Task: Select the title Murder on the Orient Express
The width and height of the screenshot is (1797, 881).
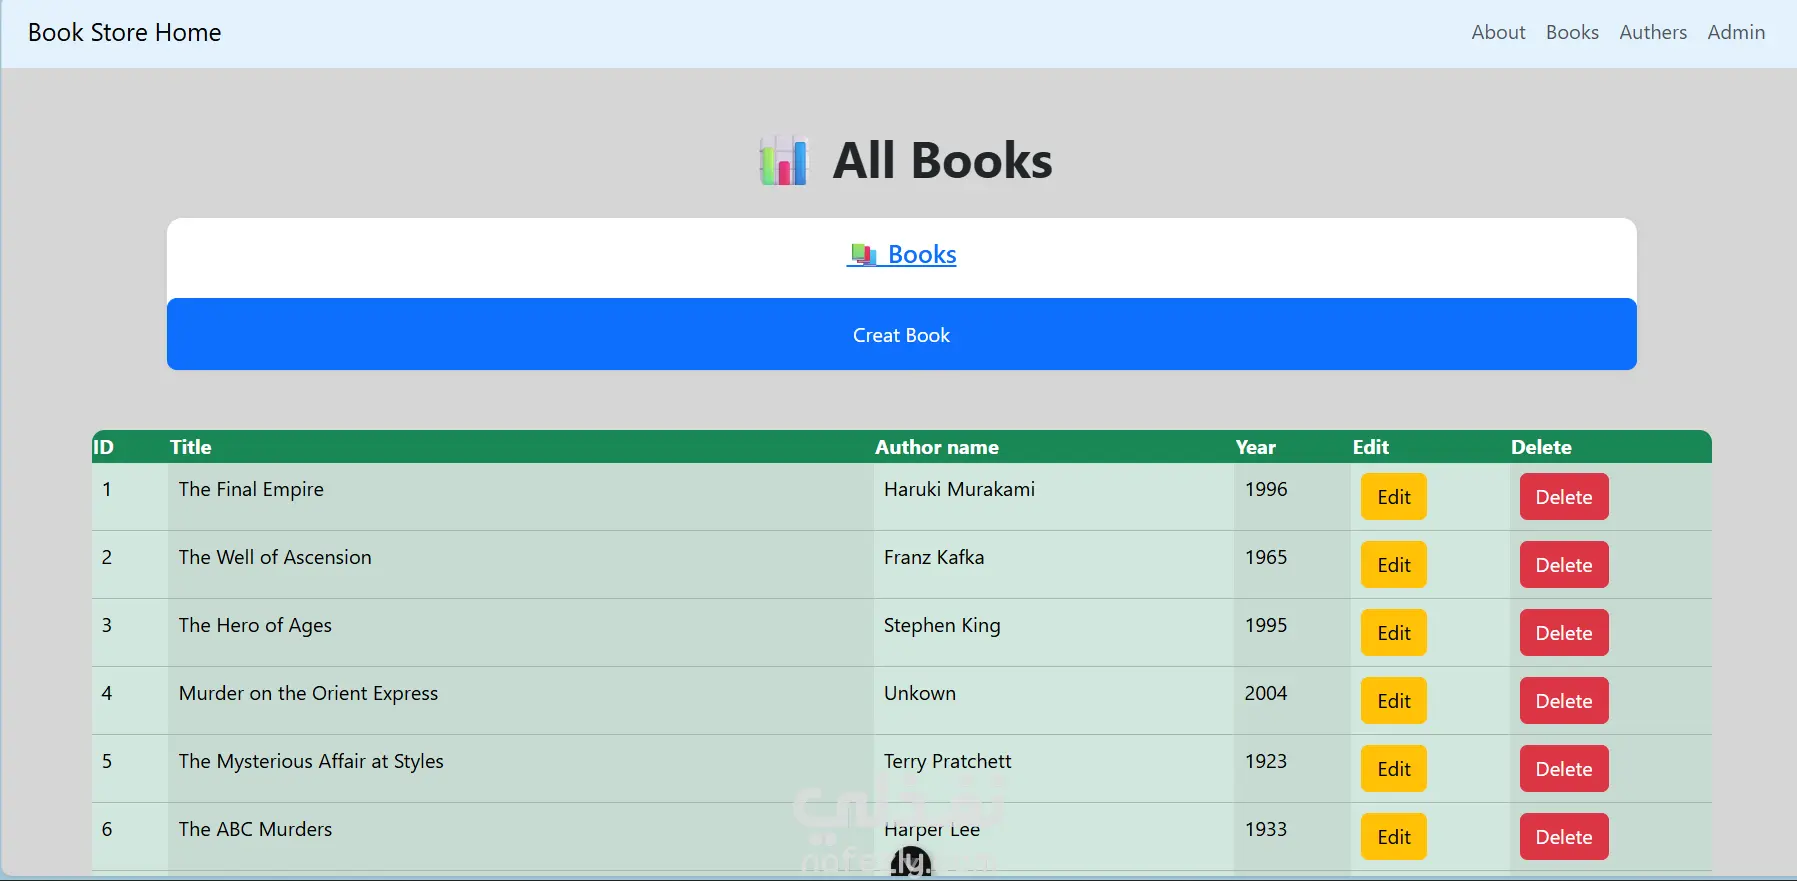Action: tap(308, 693)
